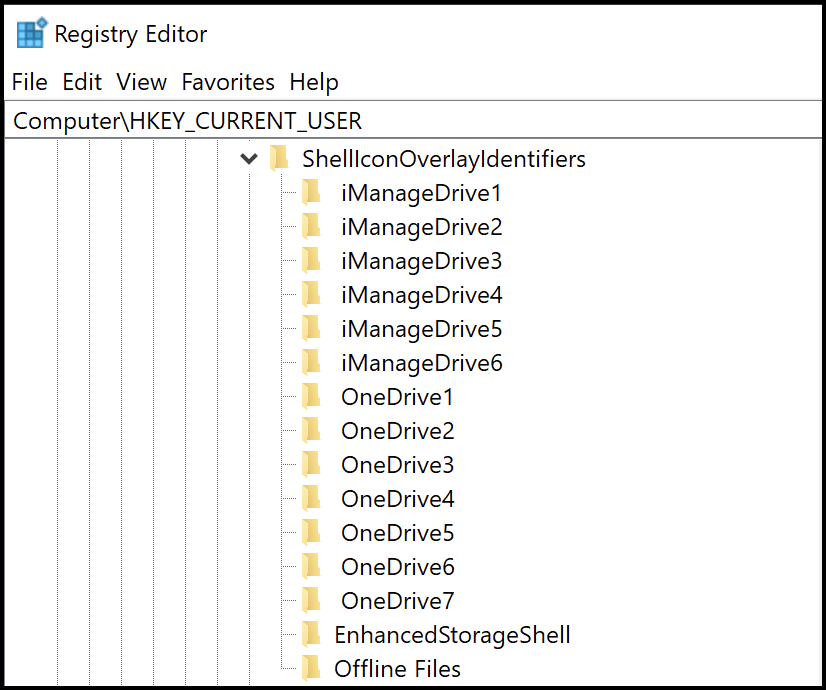Click the folder icon beside EnhancedStorageShell
Screen dimensions: 826x690
(x=311, y=635)
